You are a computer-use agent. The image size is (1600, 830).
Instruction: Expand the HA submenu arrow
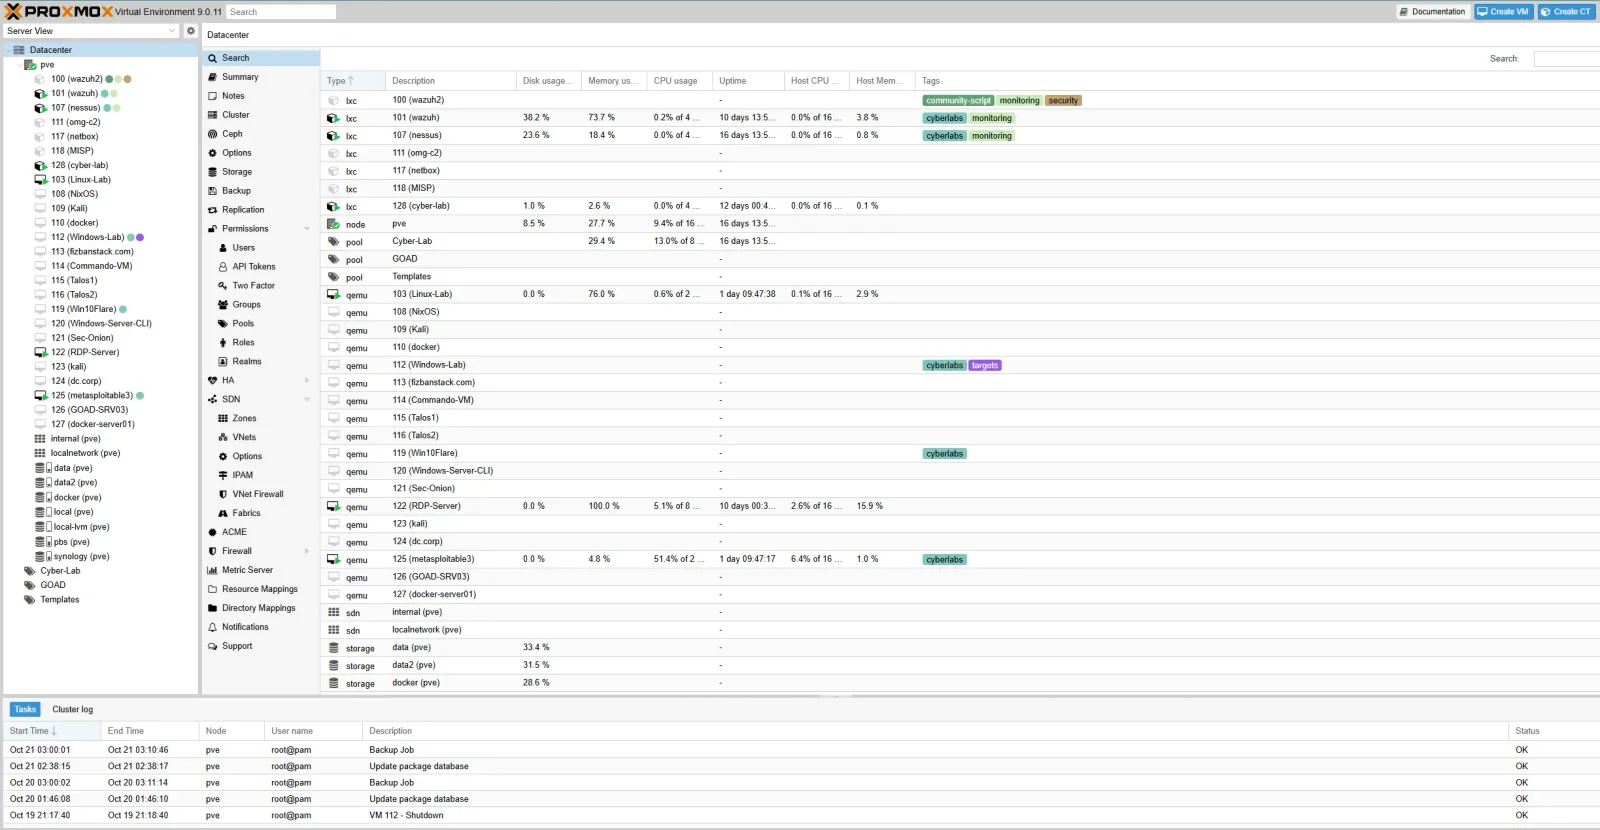tap(307, 380)
